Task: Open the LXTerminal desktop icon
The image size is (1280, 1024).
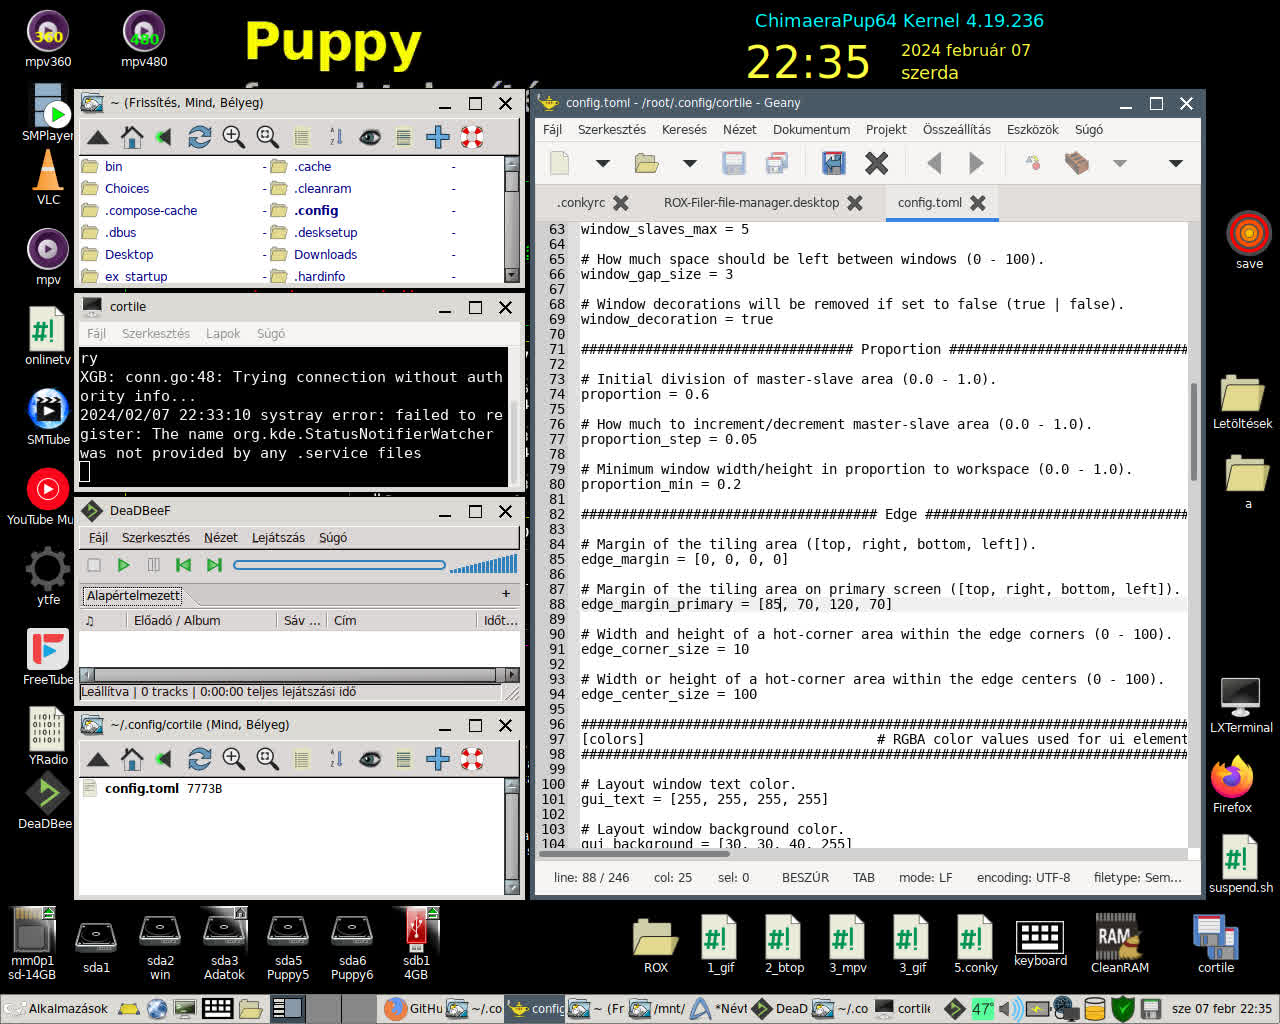Action: (x=1241, y=705)
